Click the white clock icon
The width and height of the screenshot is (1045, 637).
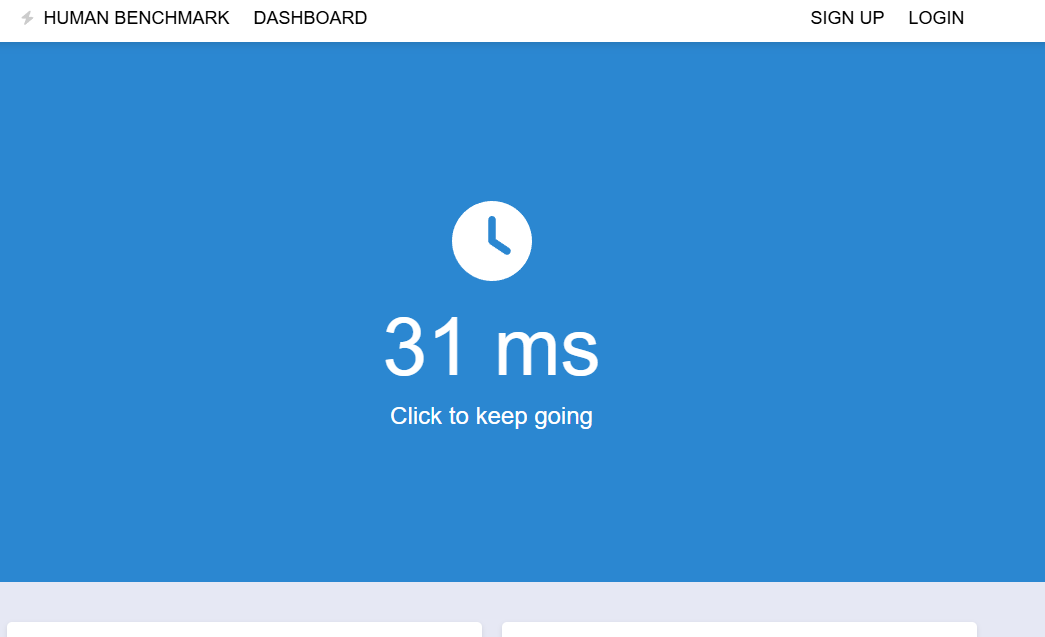492,241
